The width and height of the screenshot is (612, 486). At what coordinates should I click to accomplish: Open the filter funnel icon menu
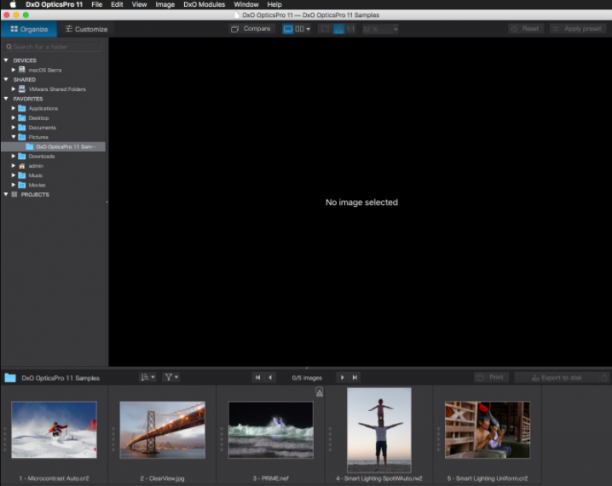[171, 377]
